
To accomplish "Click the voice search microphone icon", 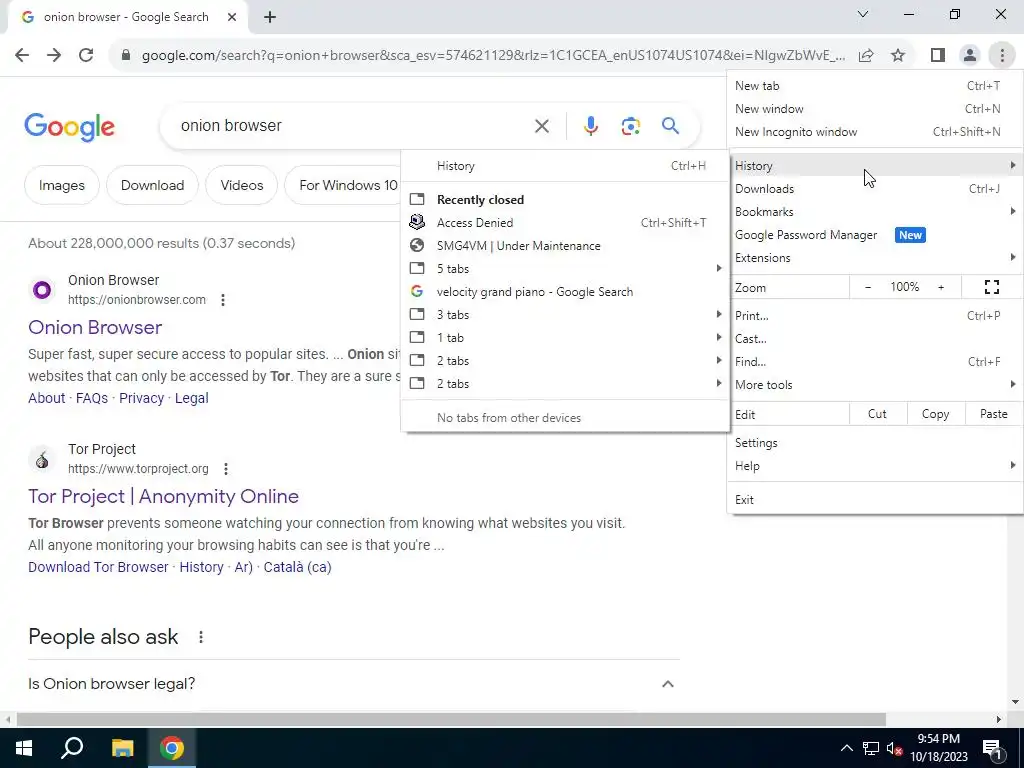I will coord(590,126).
